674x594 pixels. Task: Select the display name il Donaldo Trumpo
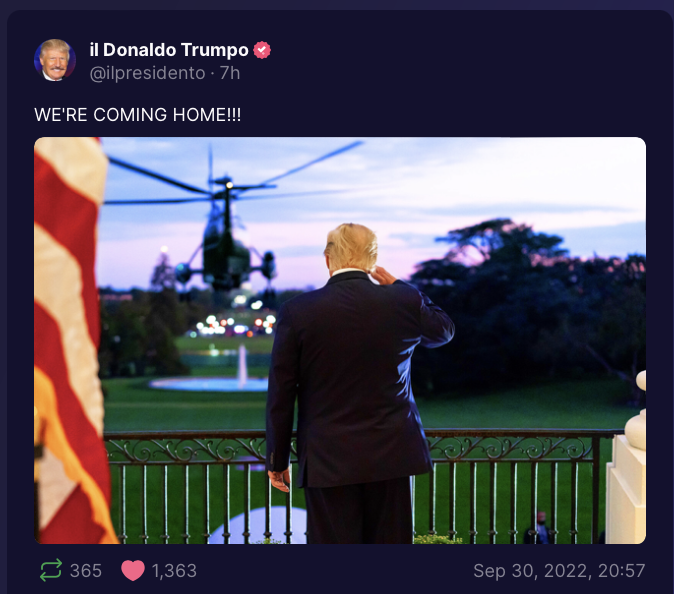click(169, 50)
